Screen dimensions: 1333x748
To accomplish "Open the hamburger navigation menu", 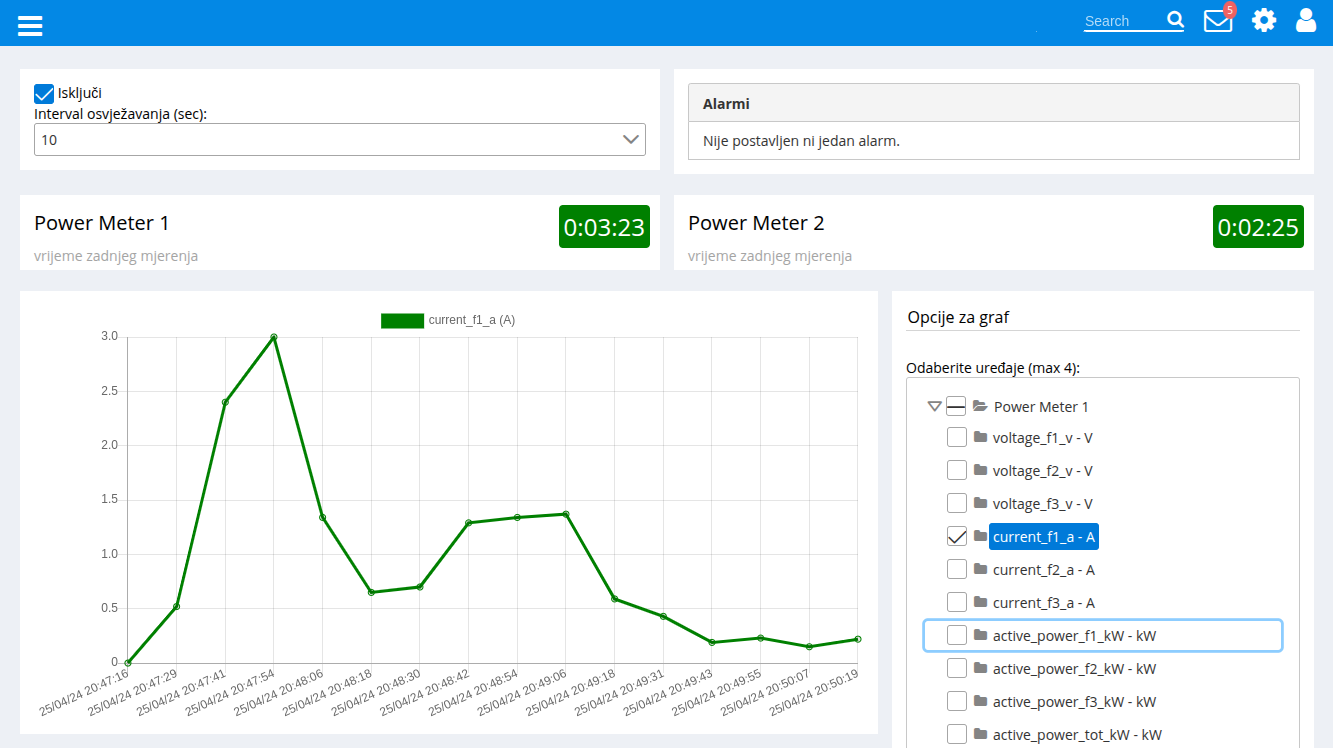I will pos(30,24).
